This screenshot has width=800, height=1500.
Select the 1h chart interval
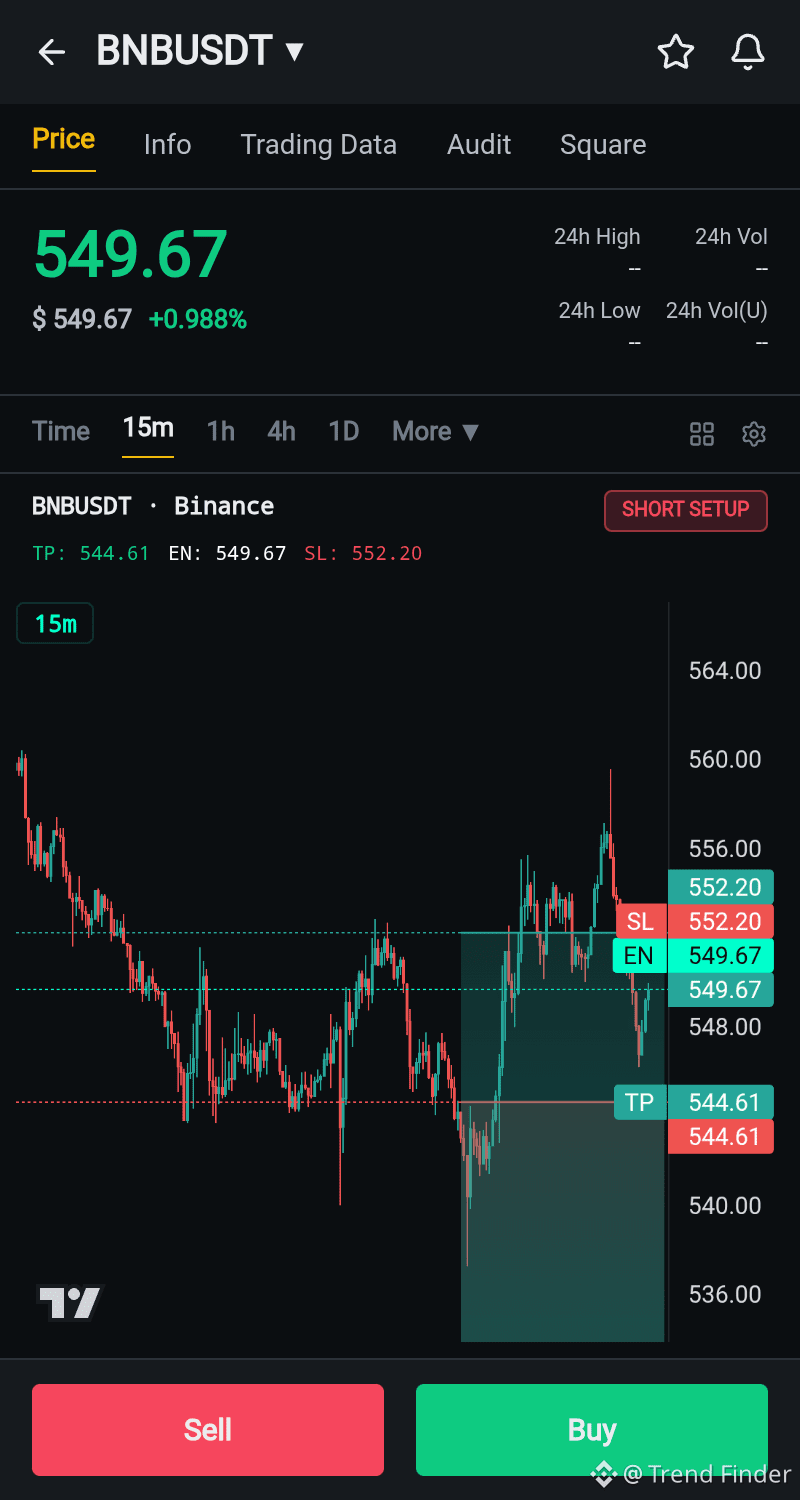point(221,431)
